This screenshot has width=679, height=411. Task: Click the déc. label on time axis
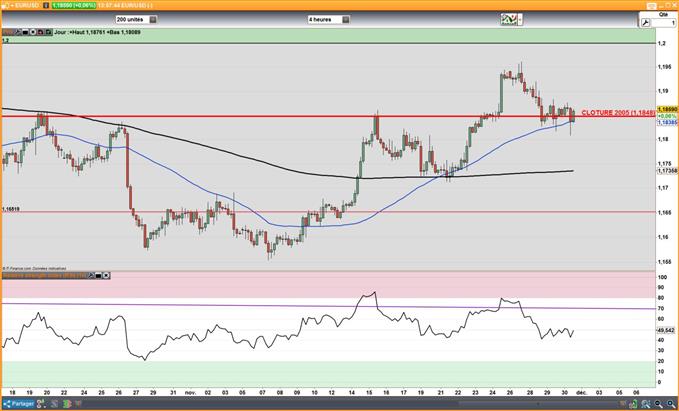pyautogui.click(x=582, y=392)
